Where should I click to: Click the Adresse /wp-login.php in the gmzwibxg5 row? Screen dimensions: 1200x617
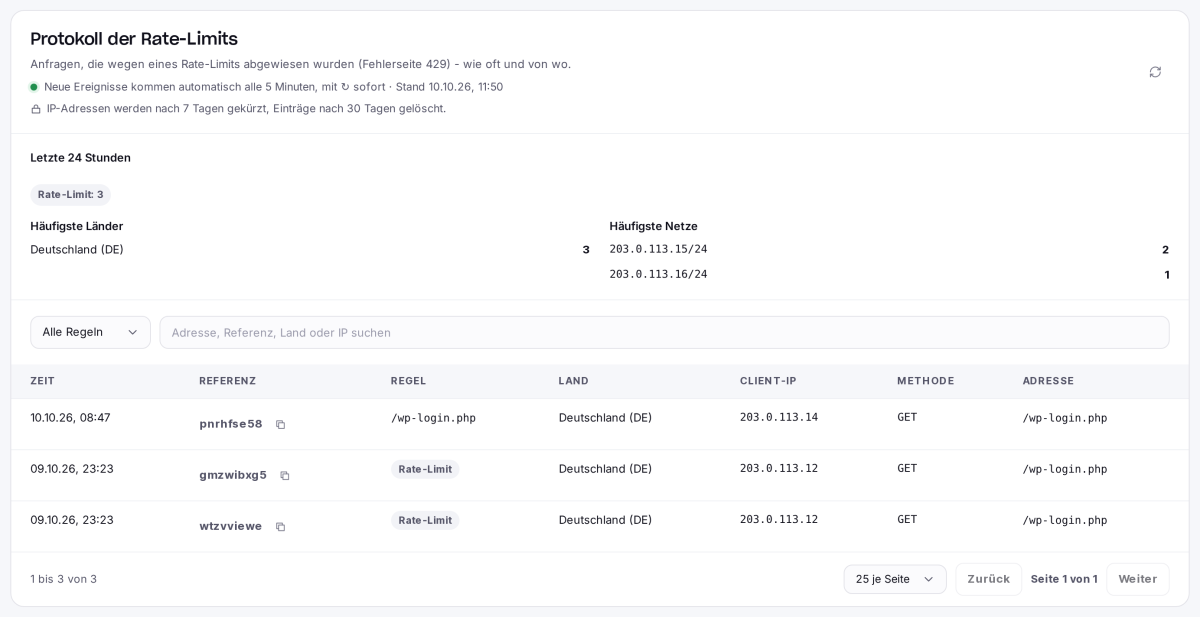point(1065,469)
